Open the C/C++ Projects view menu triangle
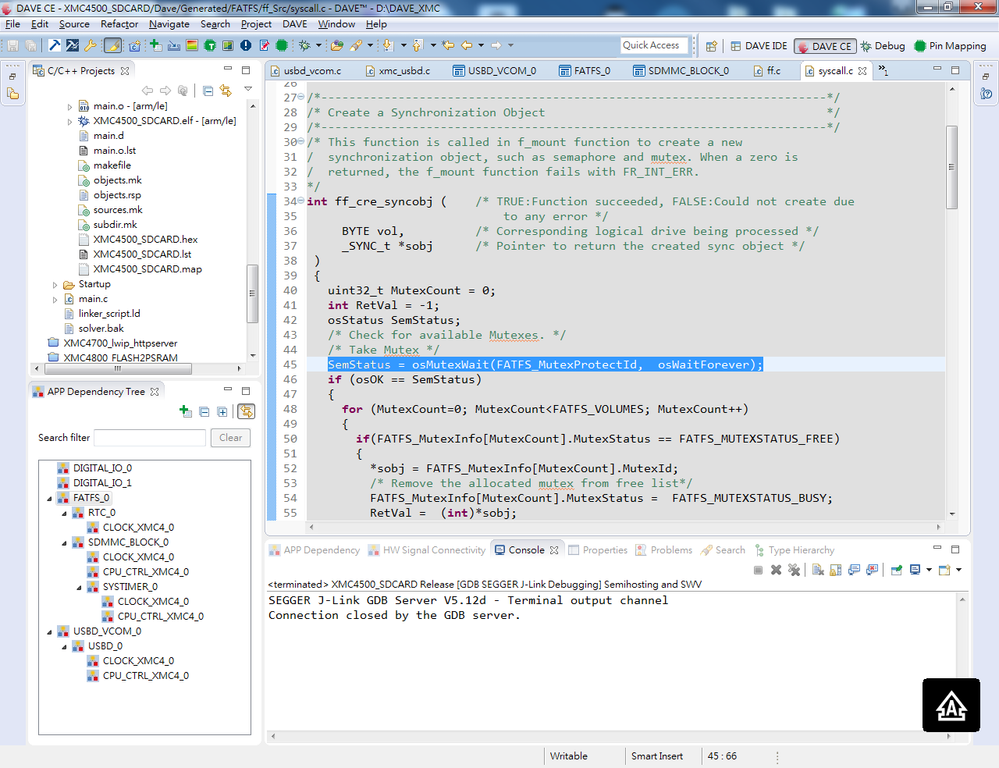This screenshot has width=999, height=768. tap(248, 89)
